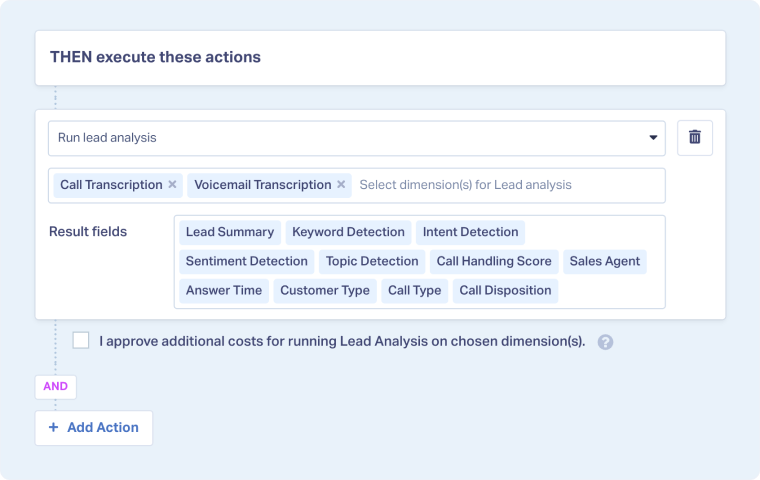This screenshot has width=760, height=480.
Task: Click the Select dimension(s) input field
Action: pos(505,185)
